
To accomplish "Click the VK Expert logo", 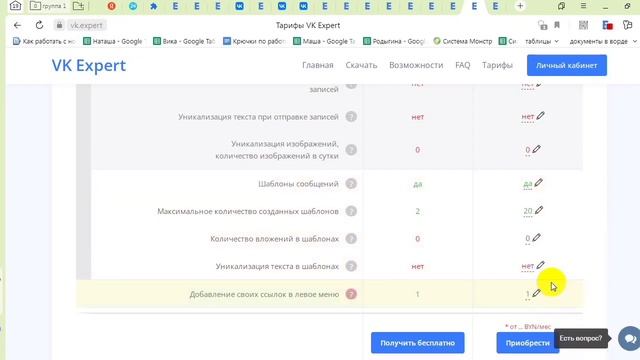I will (x=89, y=65).
